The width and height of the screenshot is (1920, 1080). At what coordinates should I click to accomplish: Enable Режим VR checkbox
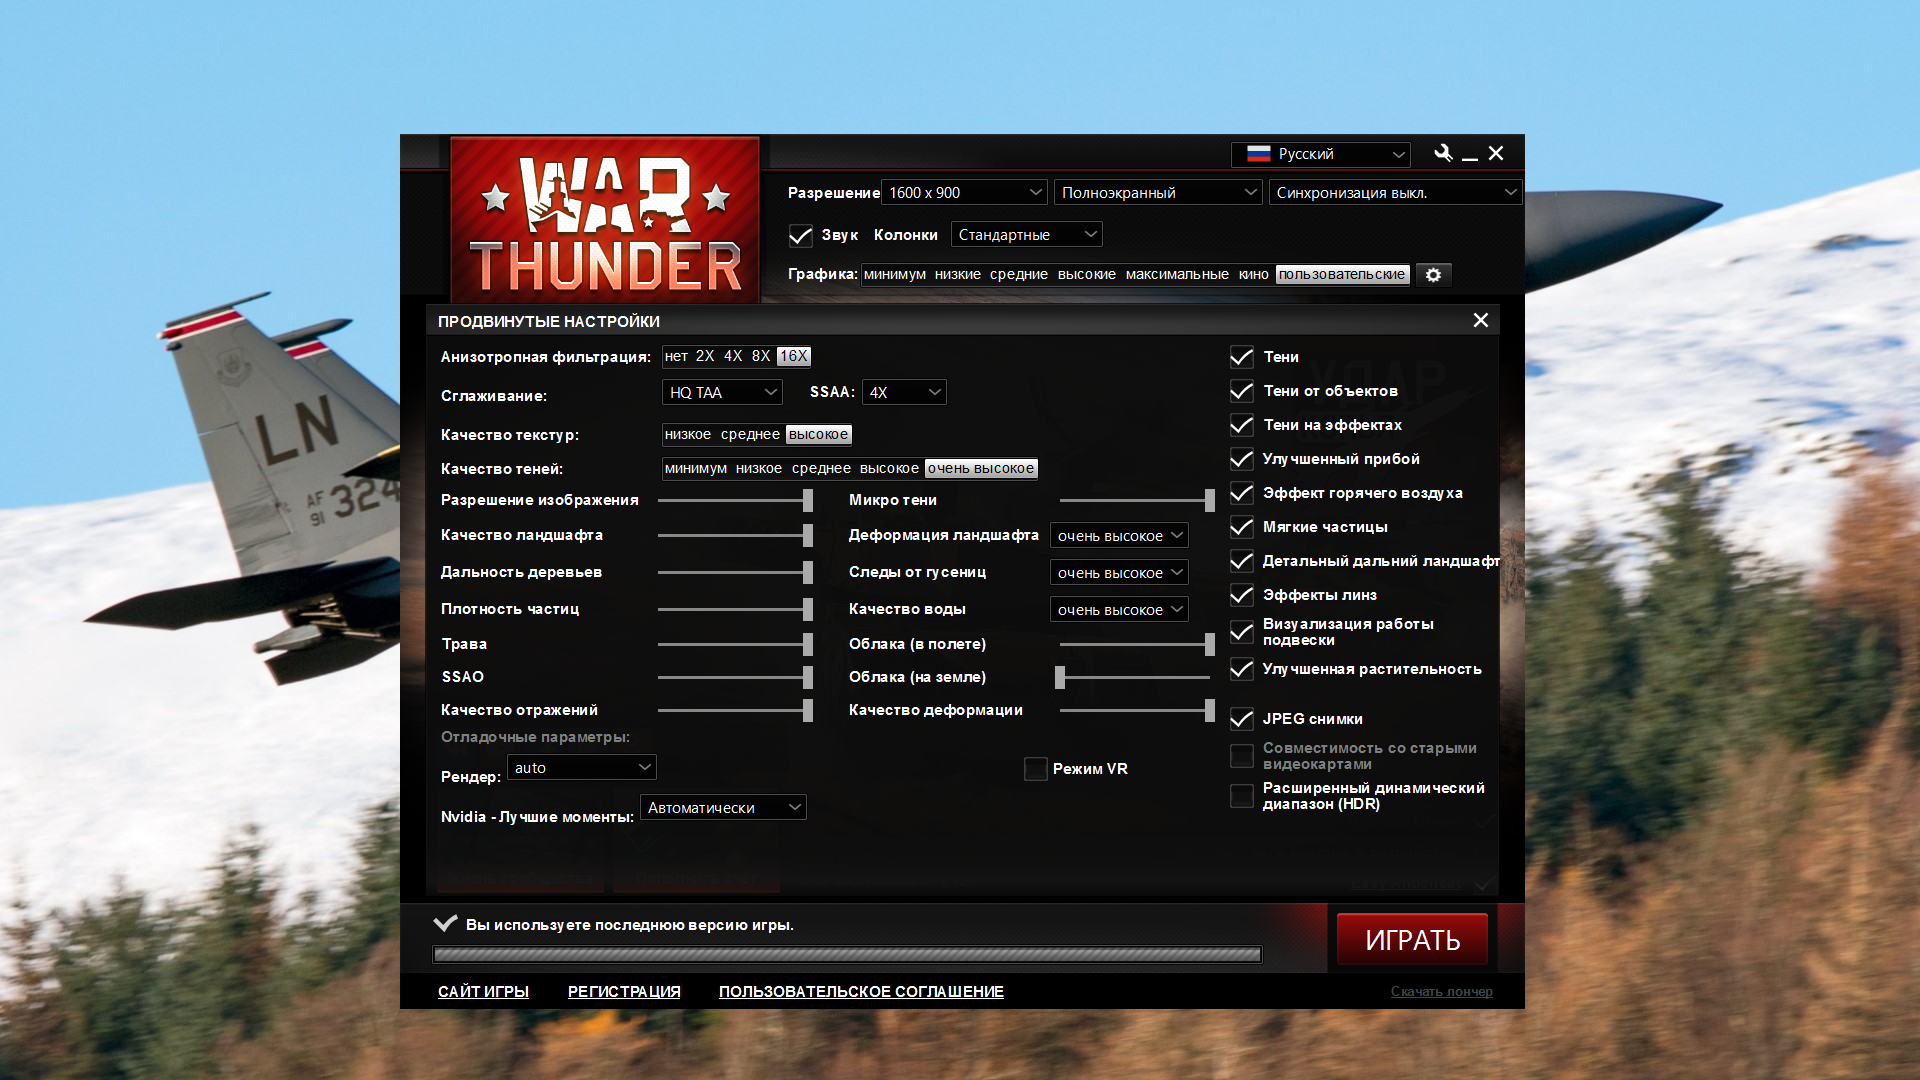1035,769
